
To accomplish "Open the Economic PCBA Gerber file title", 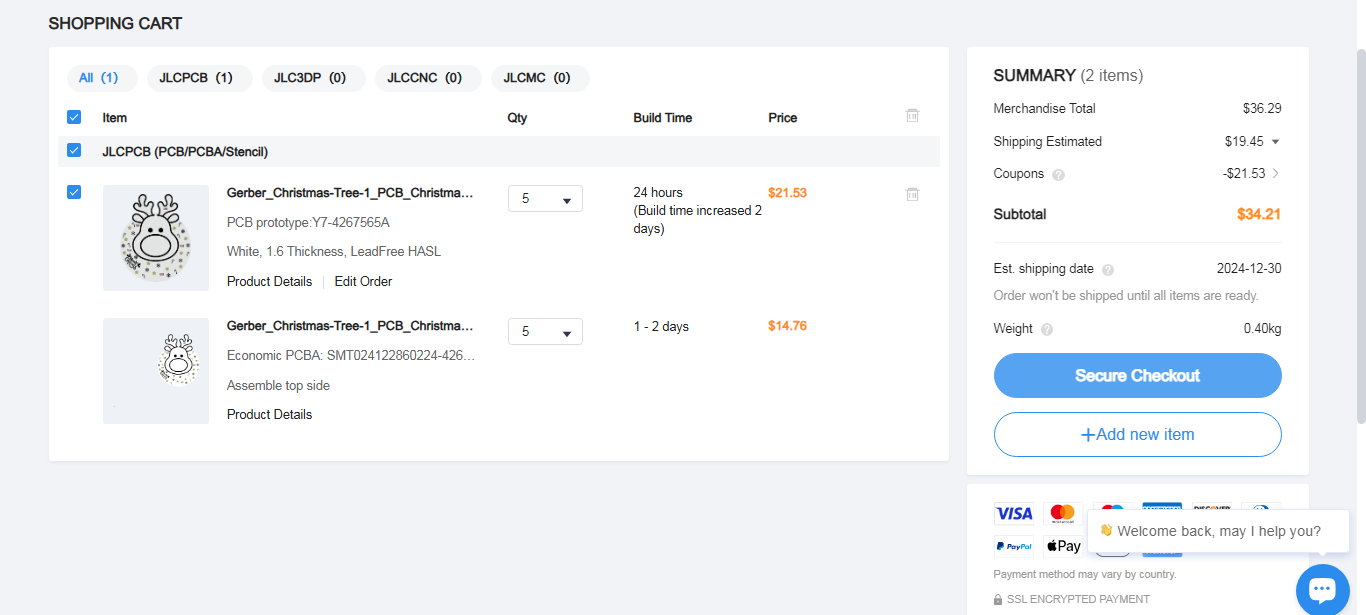I will click(350, 326).
